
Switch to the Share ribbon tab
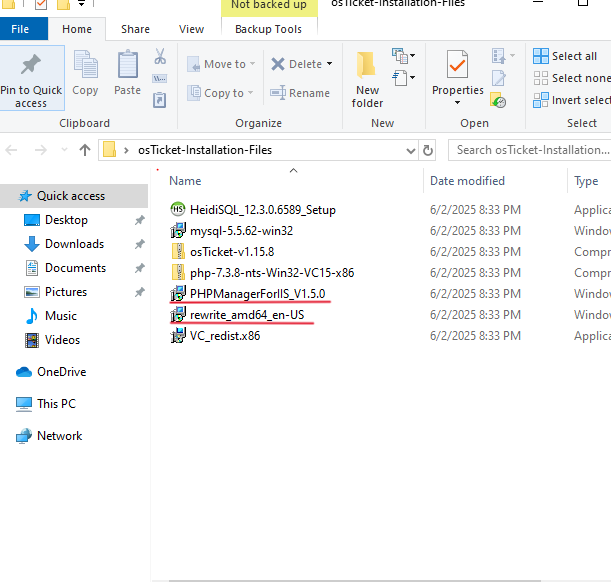pyautogui.click(x=135, y=29)
